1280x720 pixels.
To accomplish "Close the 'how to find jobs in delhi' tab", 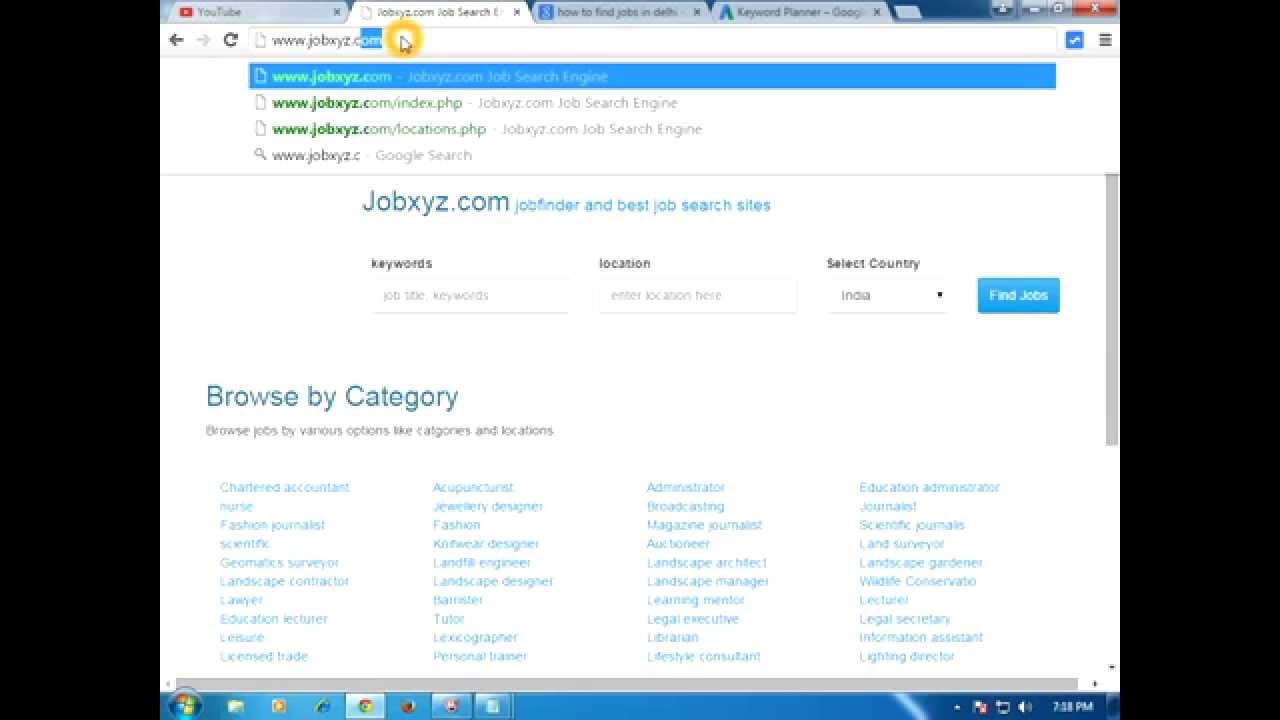I will click(x=697, y=12).
